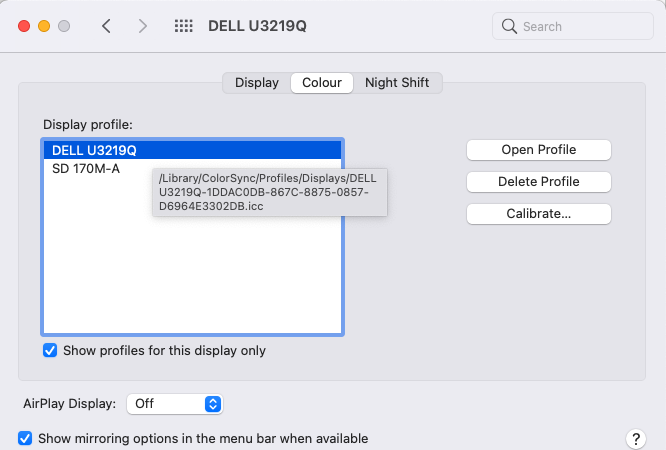Viewport: 666px width, 450px height.
Task: Show all preferences grid icon
Action: [184, 26]
